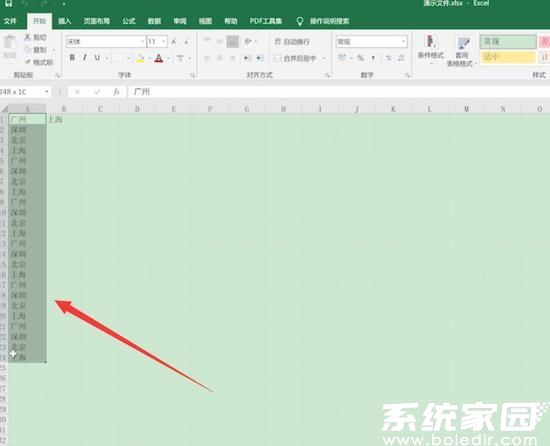
Task: Toggle Bold formatting button
Action: click(72, 58)
